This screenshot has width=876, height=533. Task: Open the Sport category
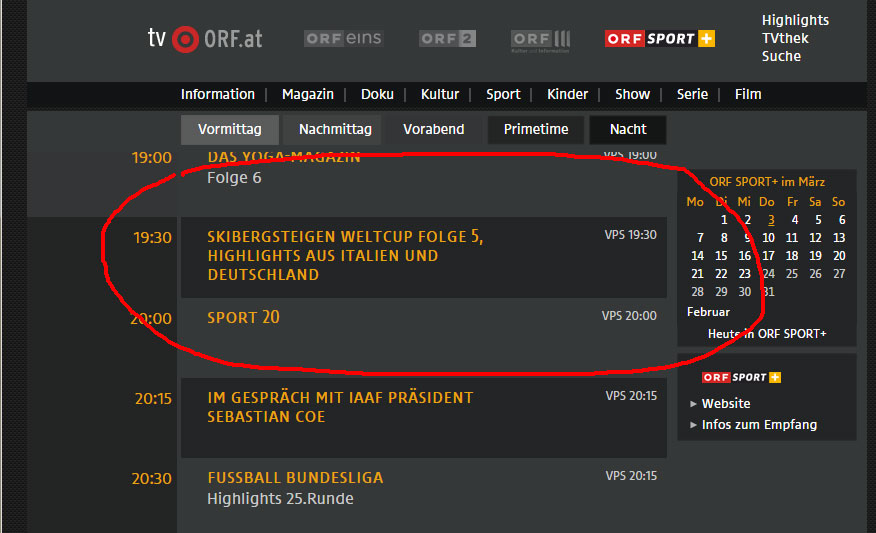point(503,94)
